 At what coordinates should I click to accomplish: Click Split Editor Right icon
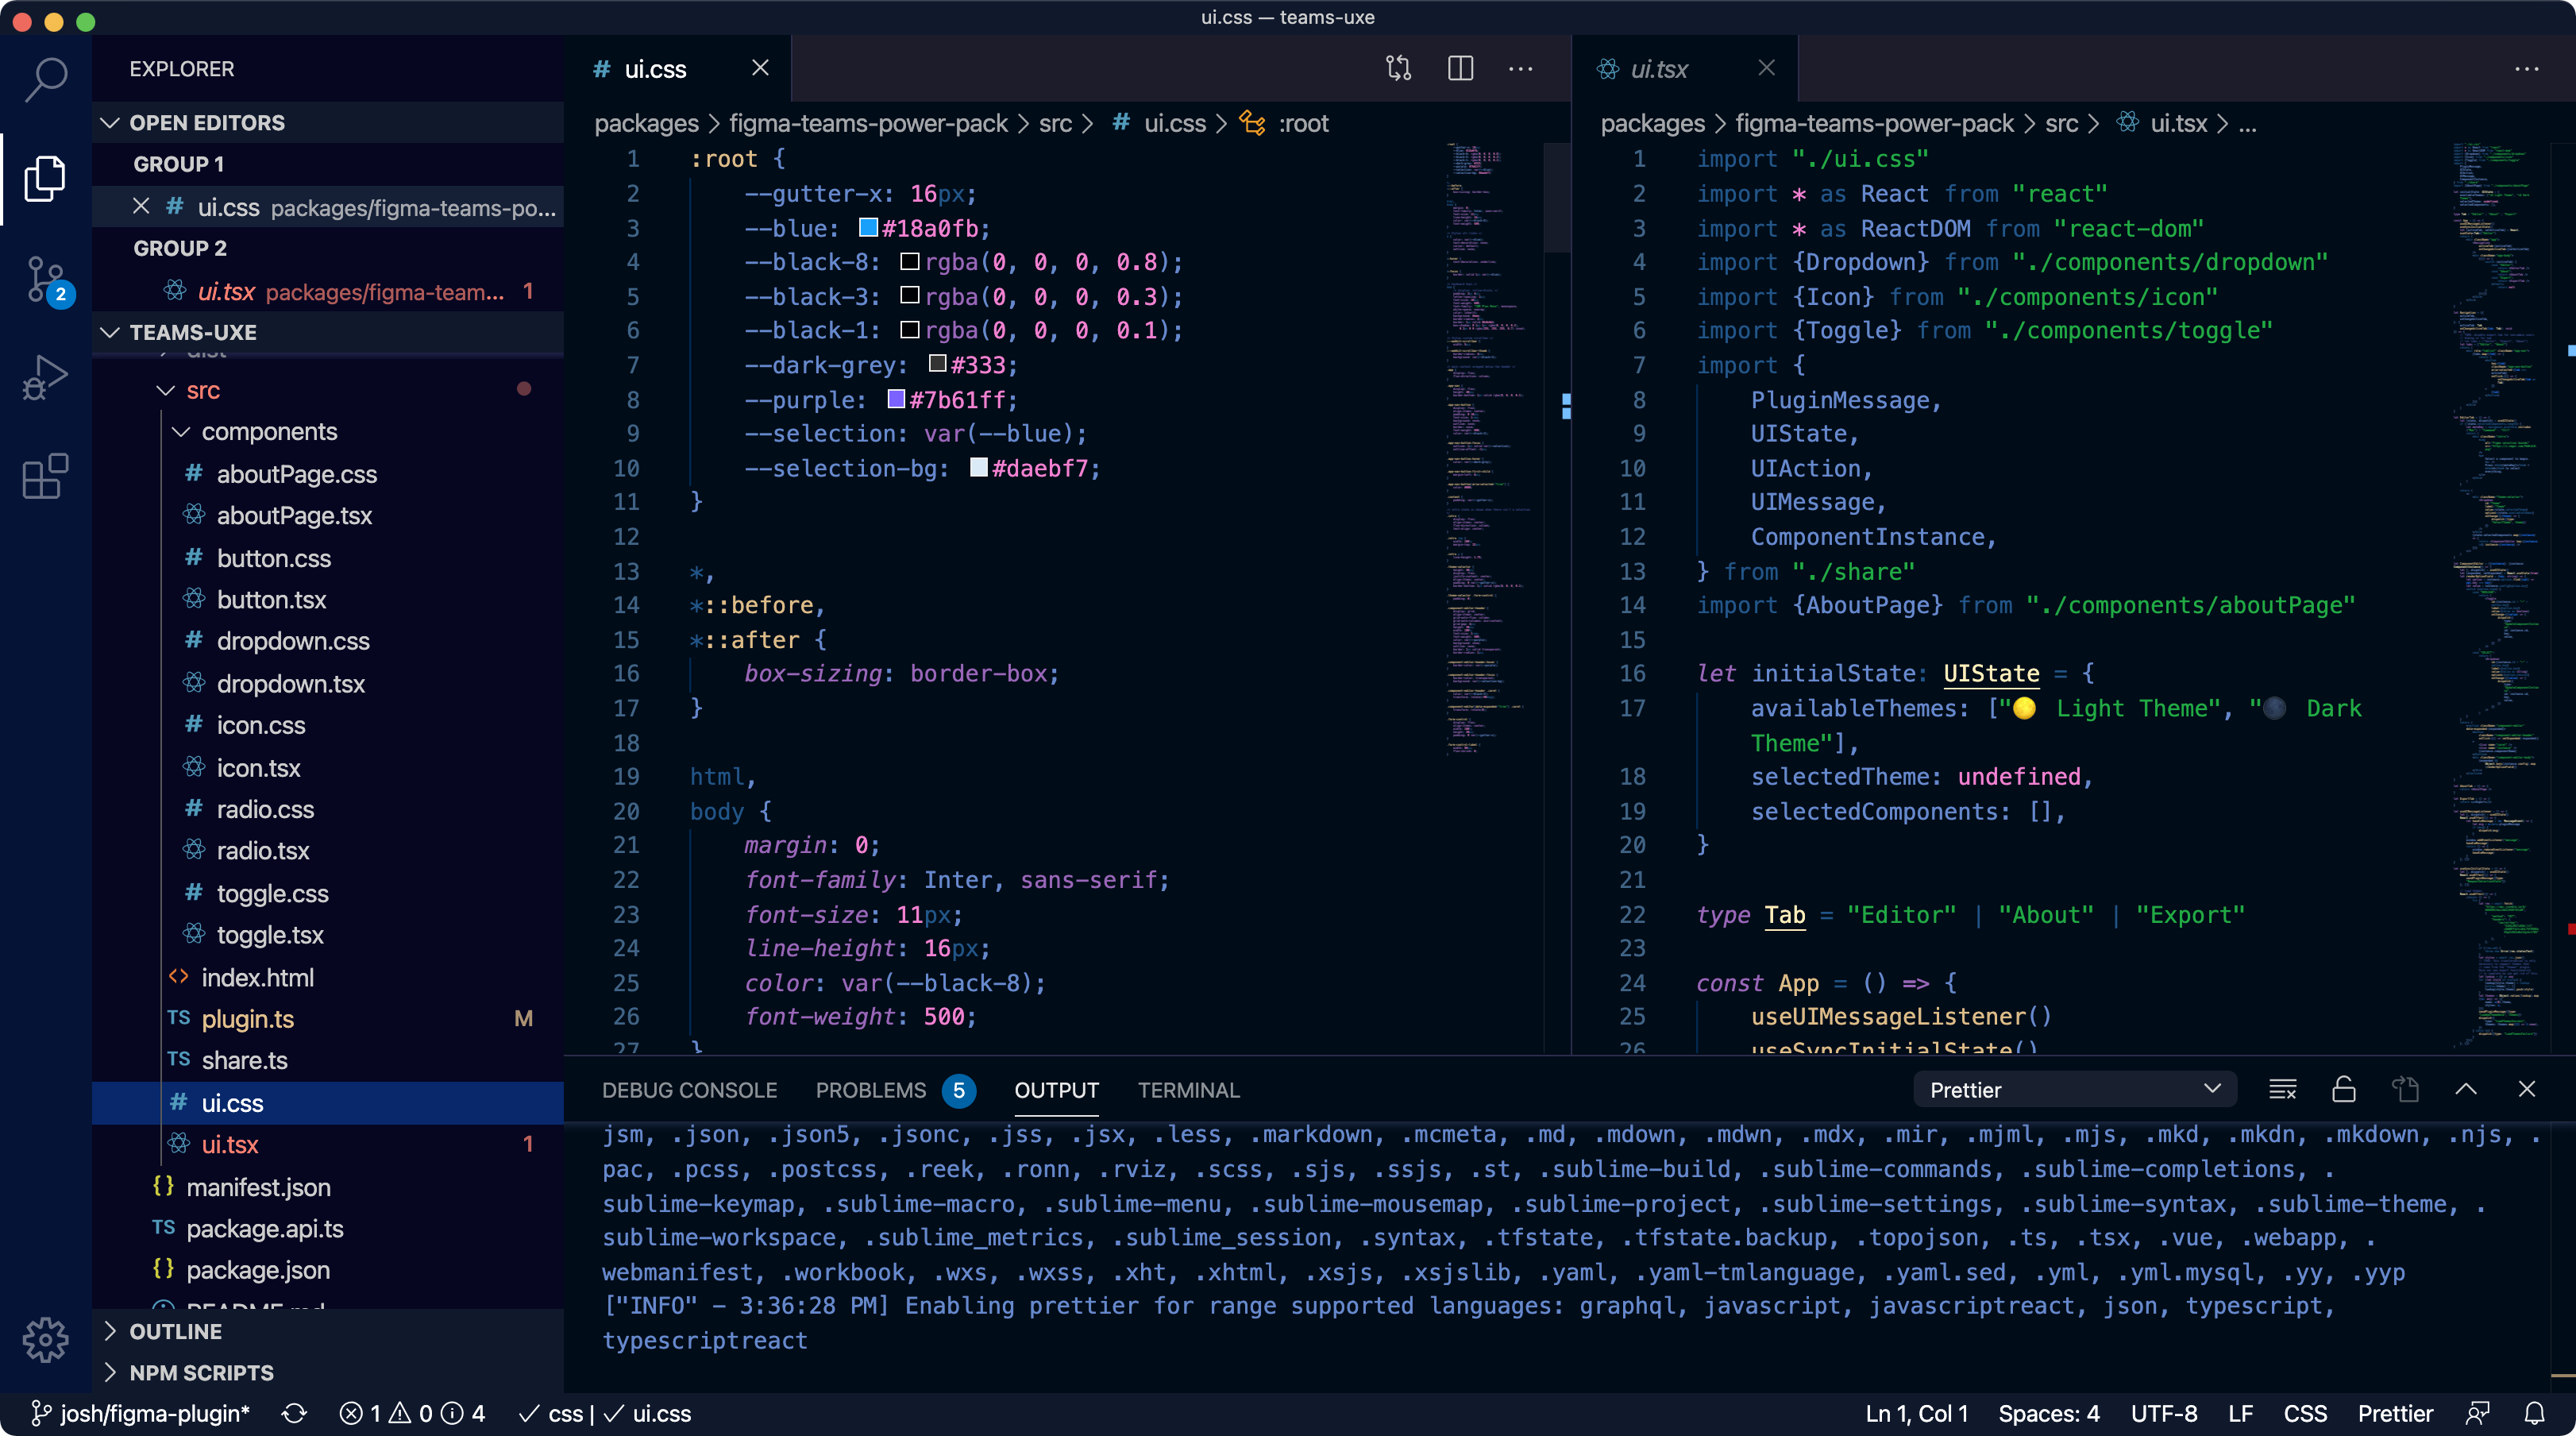[x=1460, y=68]
